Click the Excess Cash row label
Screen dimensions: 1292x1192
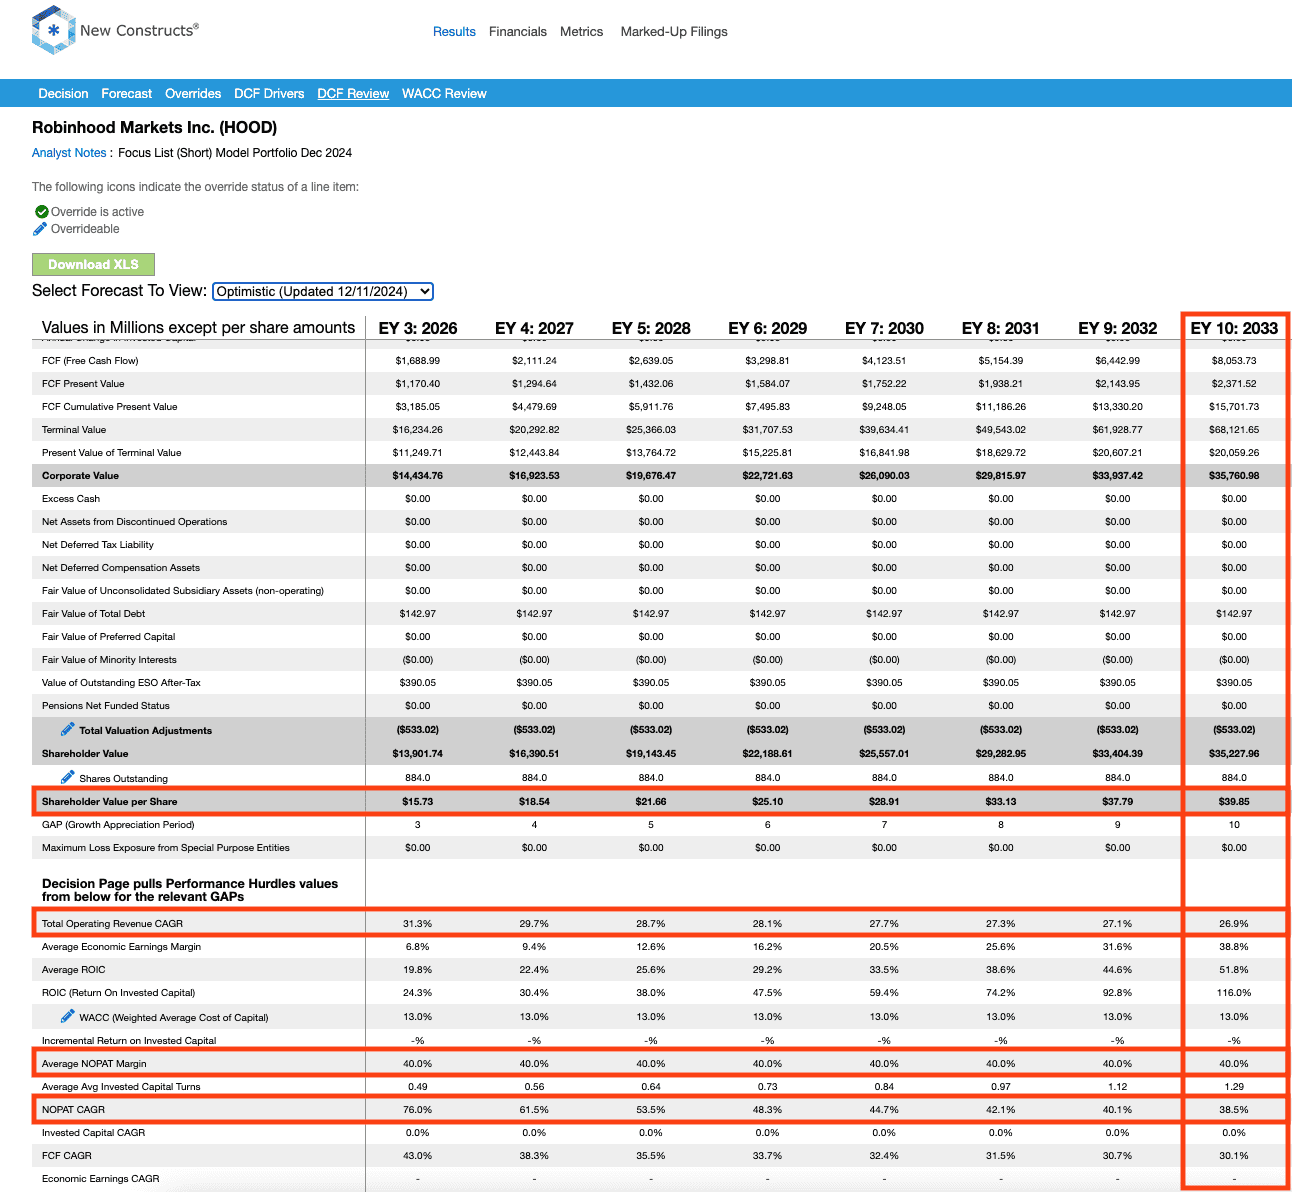pos(71,499)
